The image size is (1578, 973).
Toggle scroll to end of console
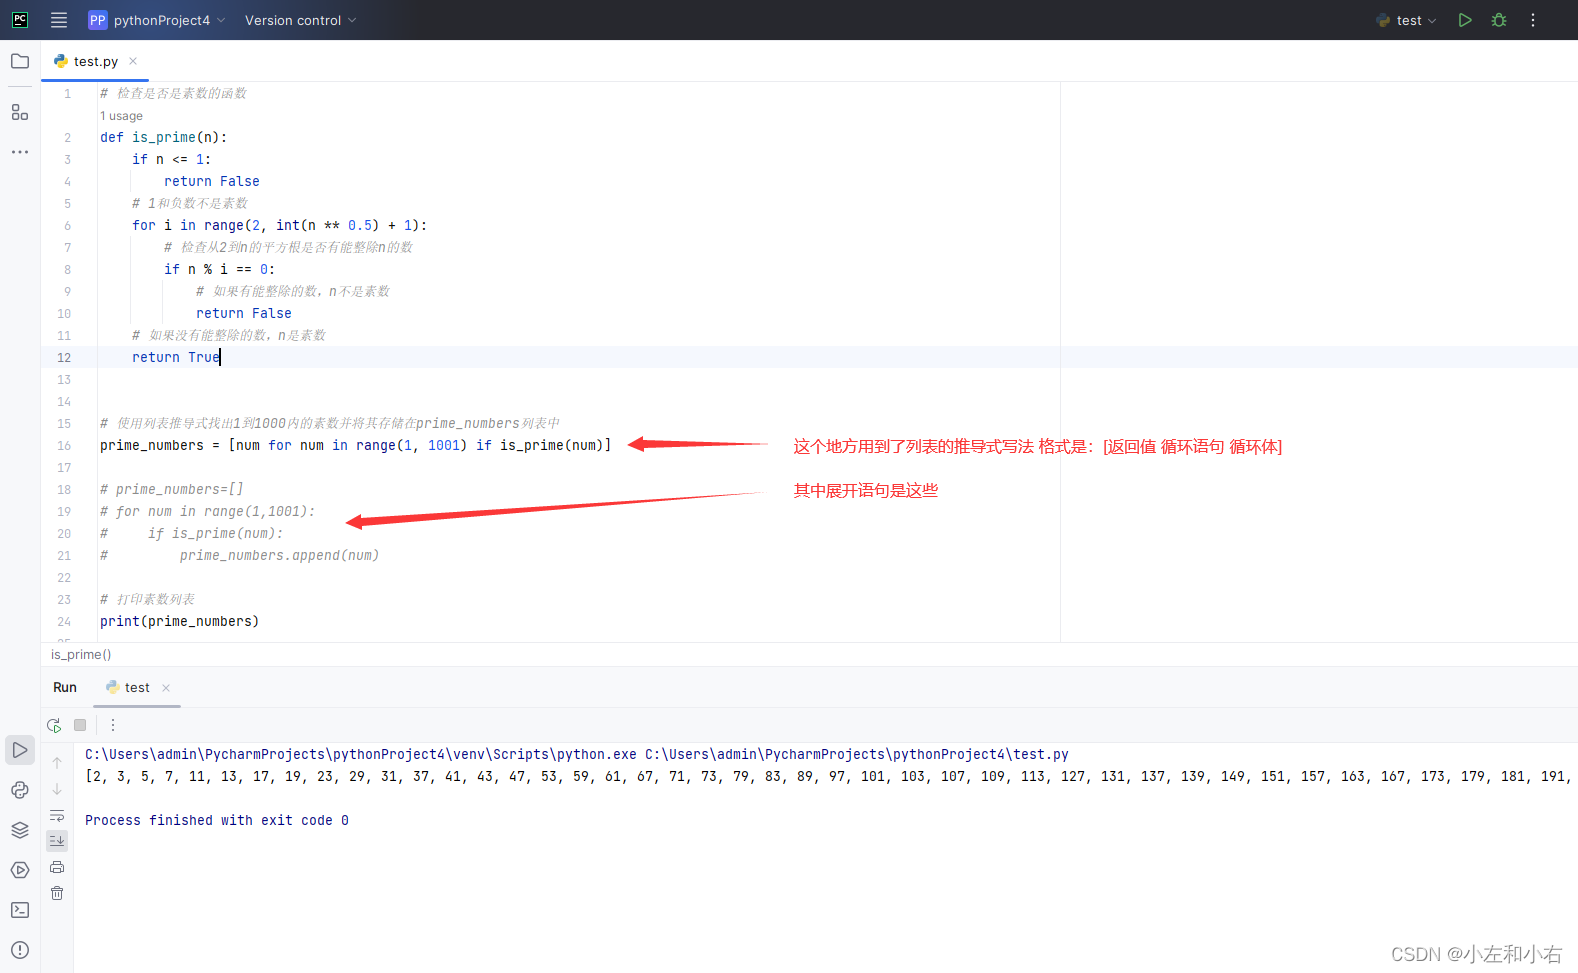coord(57,841)
